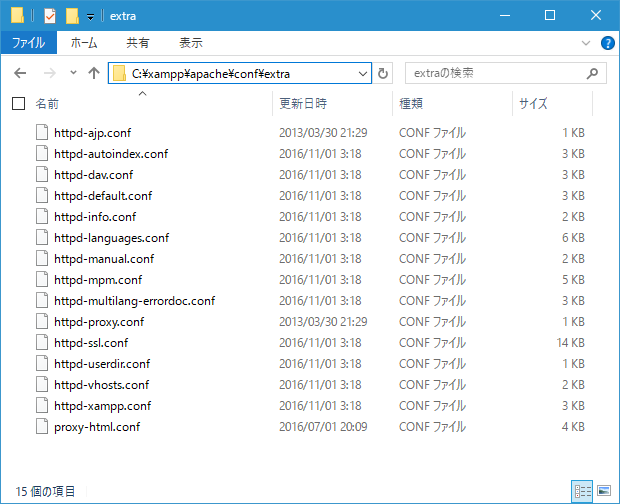Click the date 2016/07/01 20:09 of proxy-html.conf
The width and height of the screenshot is (620, 504).
point(323,427)
